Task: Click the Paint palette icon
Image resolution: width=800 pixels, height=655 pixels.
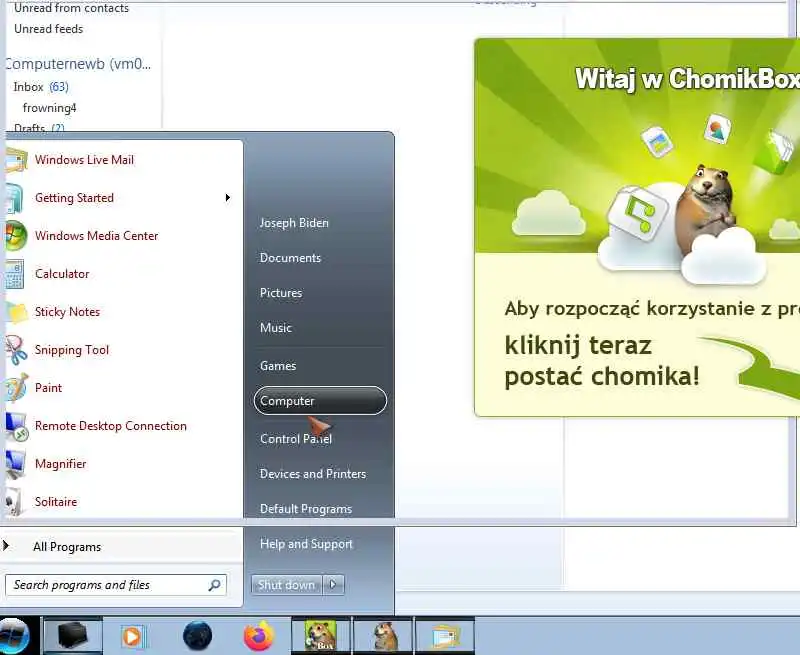Action: [15, 388]
